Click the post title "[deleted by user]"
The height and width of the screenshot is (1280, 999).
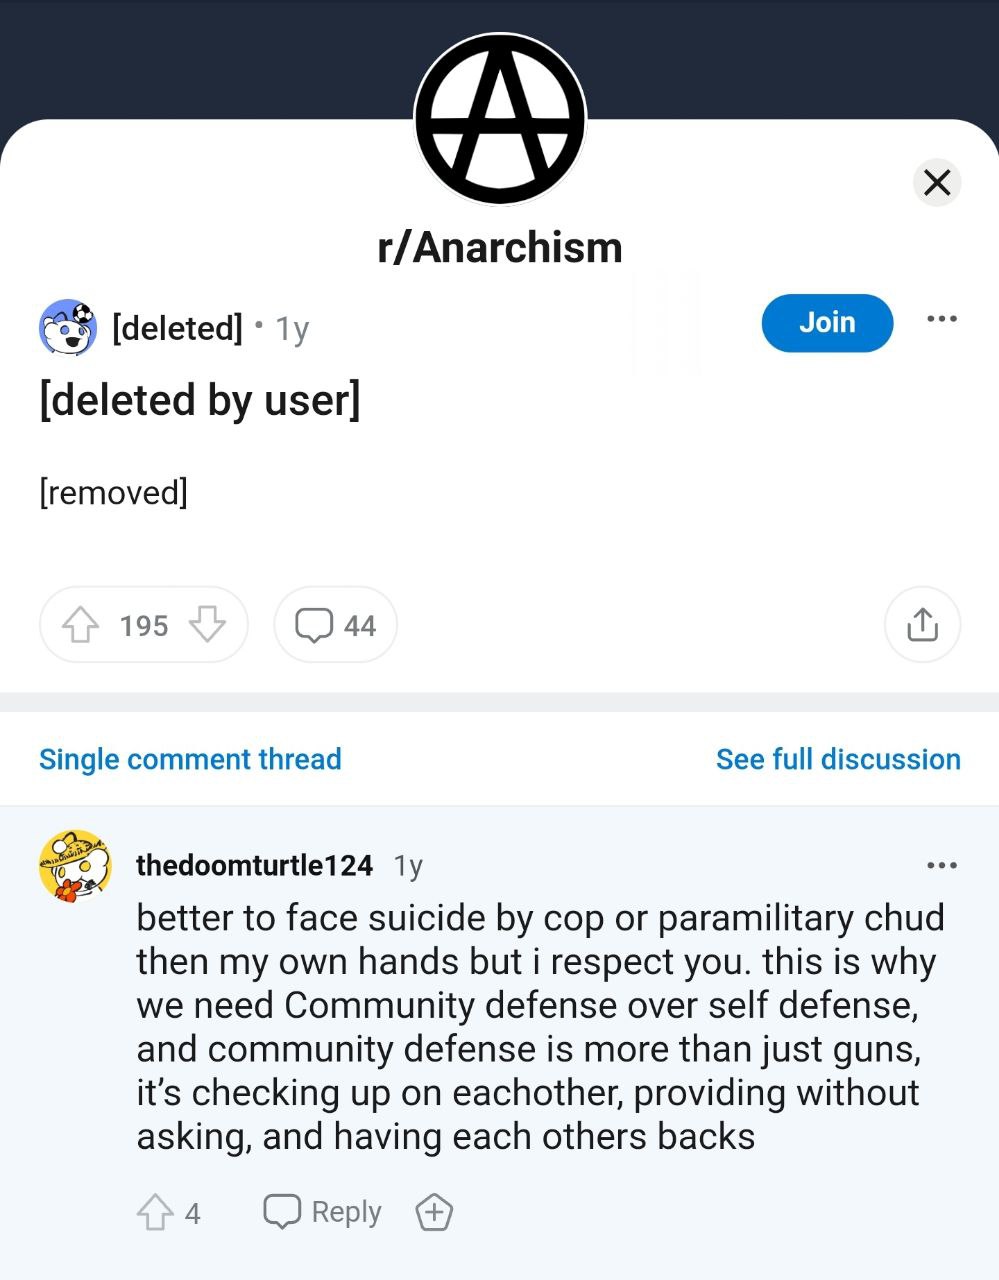pyautogui.click(x=200, y=401)
